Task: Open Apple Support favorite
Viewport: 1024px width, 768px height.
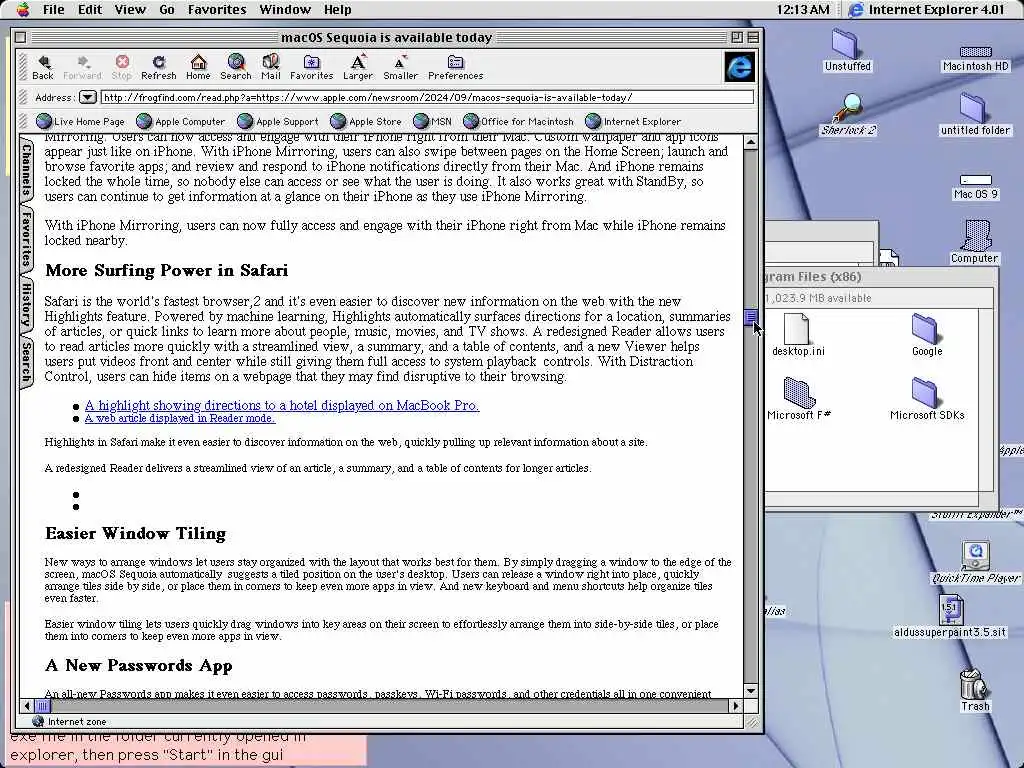Action: (x=278, y=121)
